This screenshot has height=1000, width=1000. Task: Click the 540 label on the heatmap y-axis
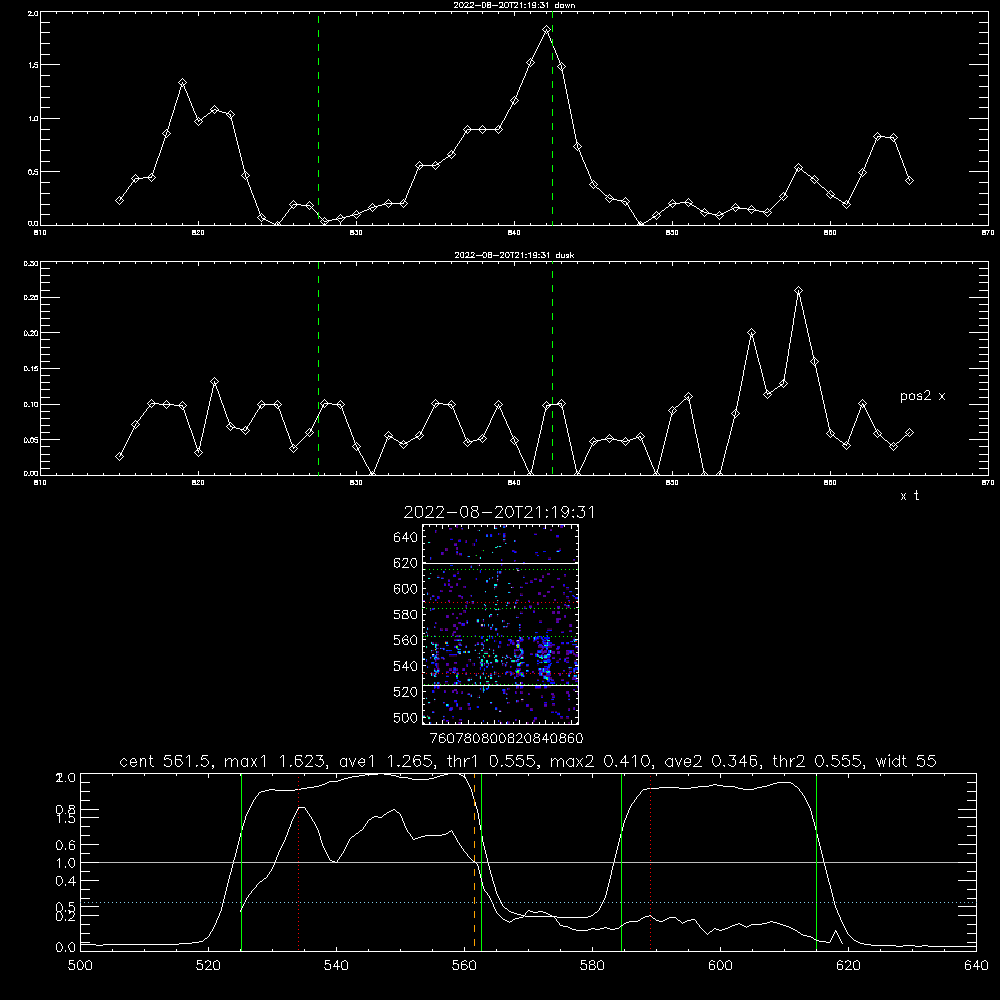pos(406,666)
